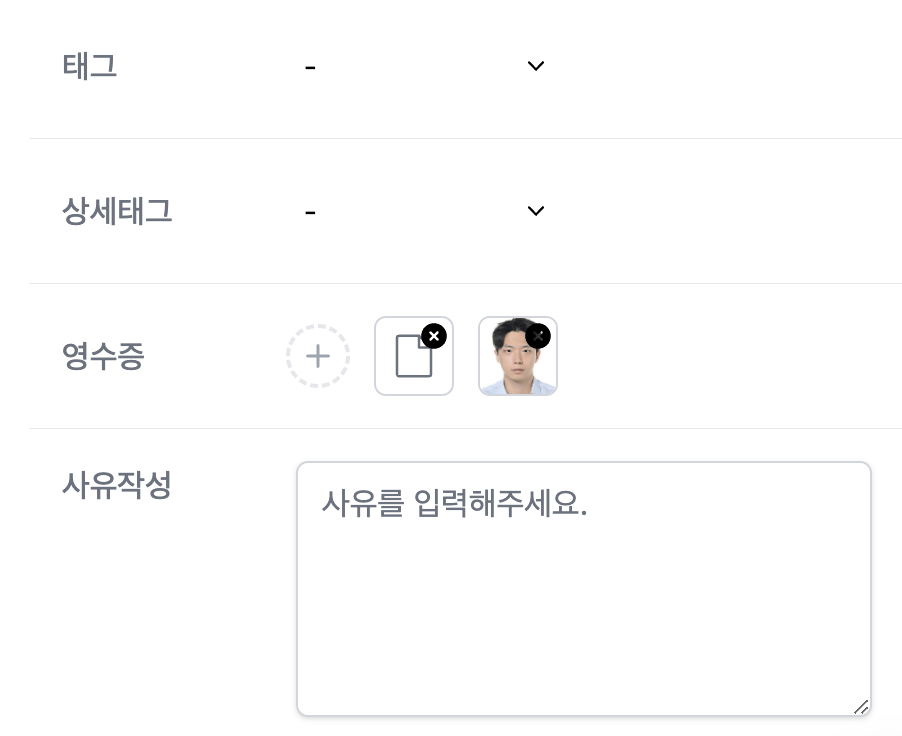Click the 상세태그 field label

[117, 211]
